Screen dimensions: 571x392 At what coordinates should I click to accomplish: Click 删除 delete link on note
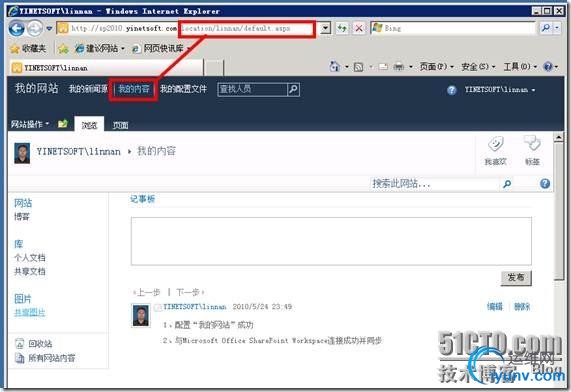tap(522, 307)
